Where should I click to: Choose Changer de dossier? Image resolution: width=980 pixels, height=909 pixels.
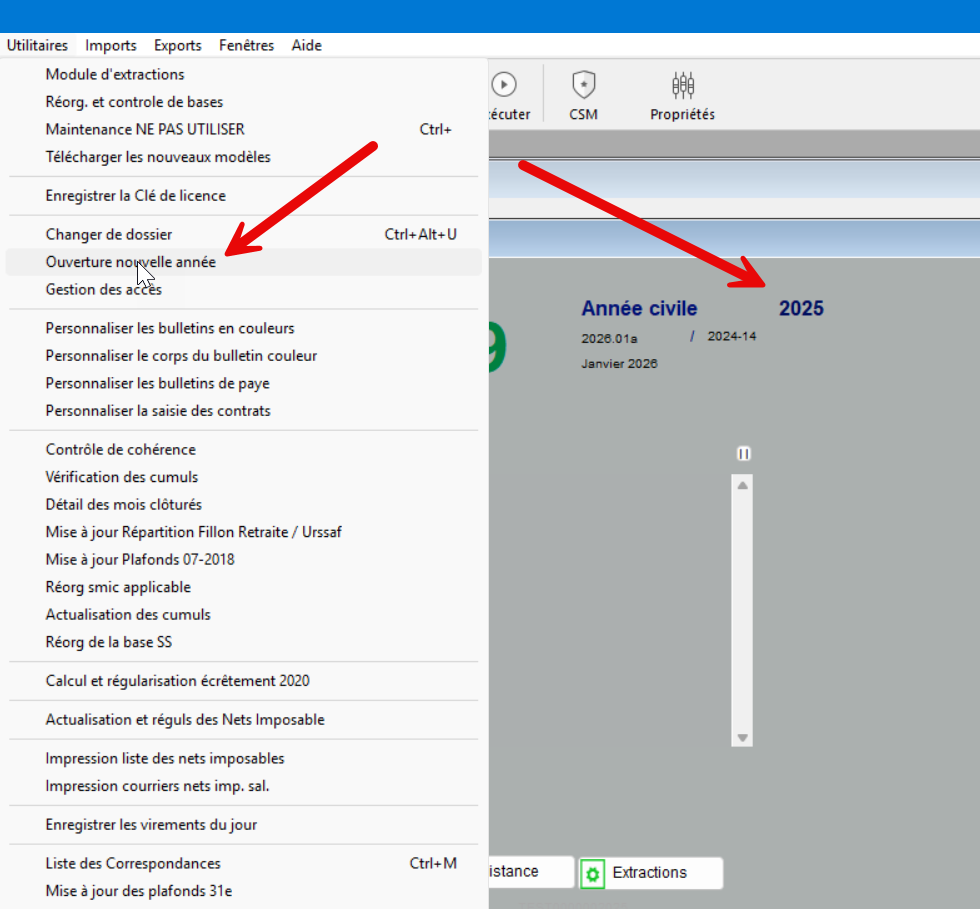(109, 234)
